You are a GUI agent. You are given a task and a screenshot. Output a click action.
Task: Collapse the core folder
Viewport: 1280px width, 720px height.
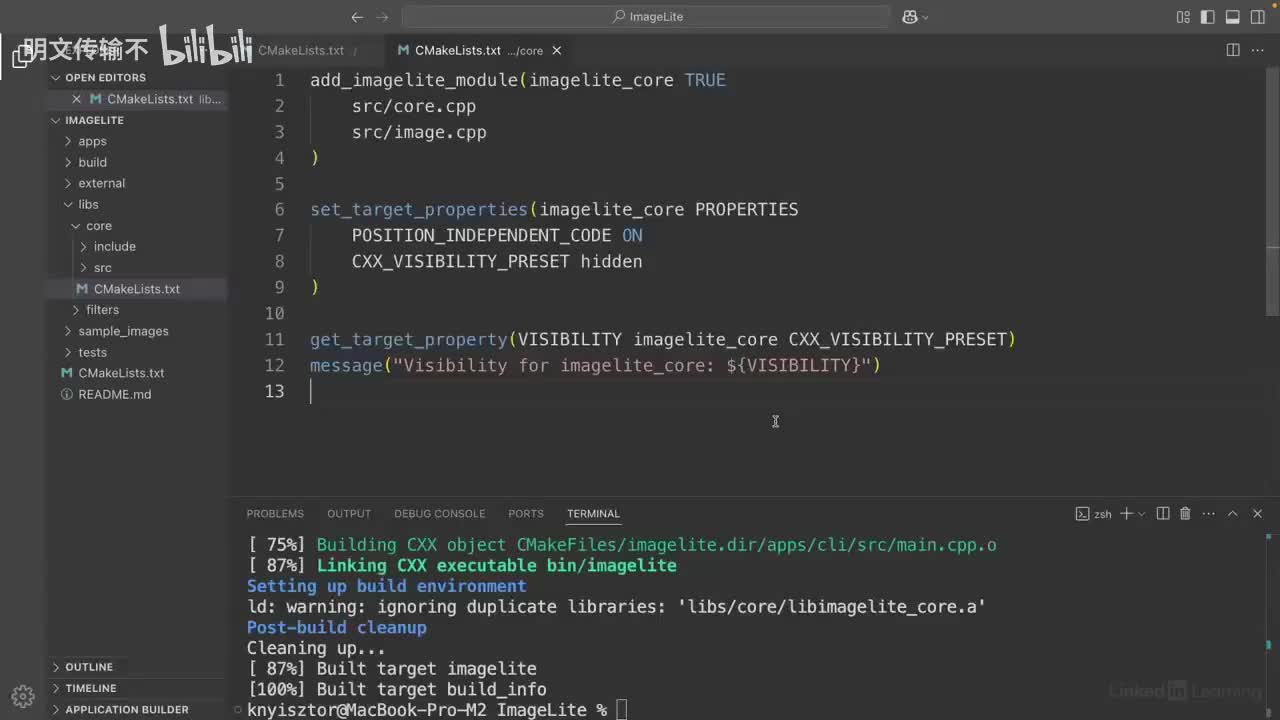[x=98, y=226]
